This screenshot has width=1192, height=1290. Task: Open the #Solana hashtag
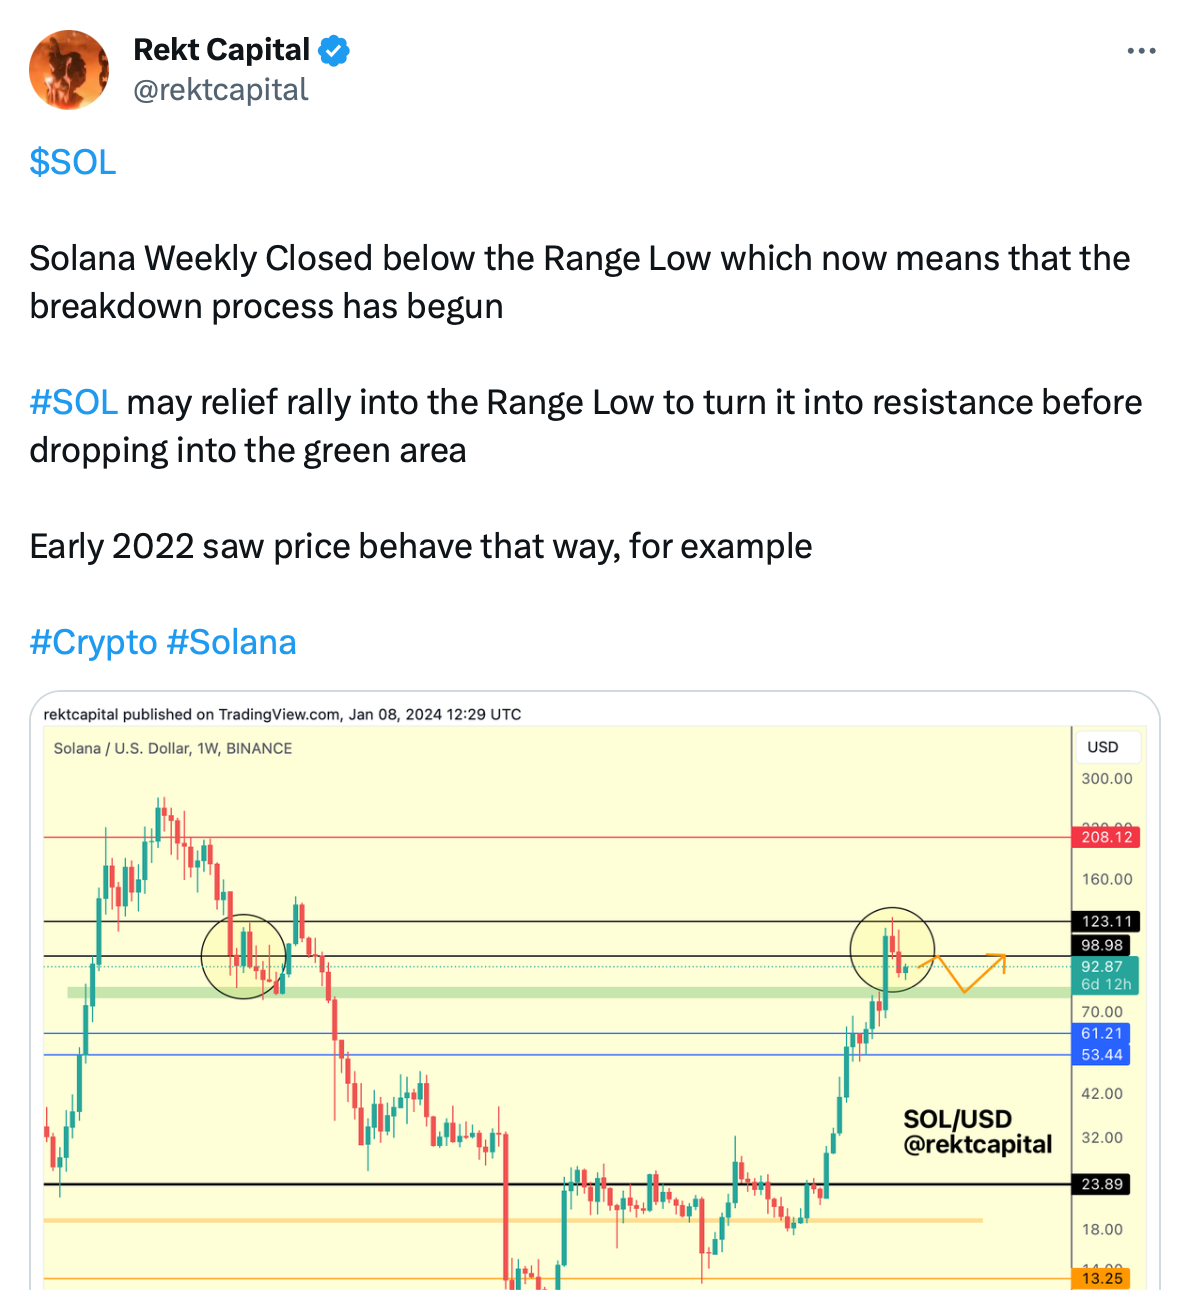[232, 642]
